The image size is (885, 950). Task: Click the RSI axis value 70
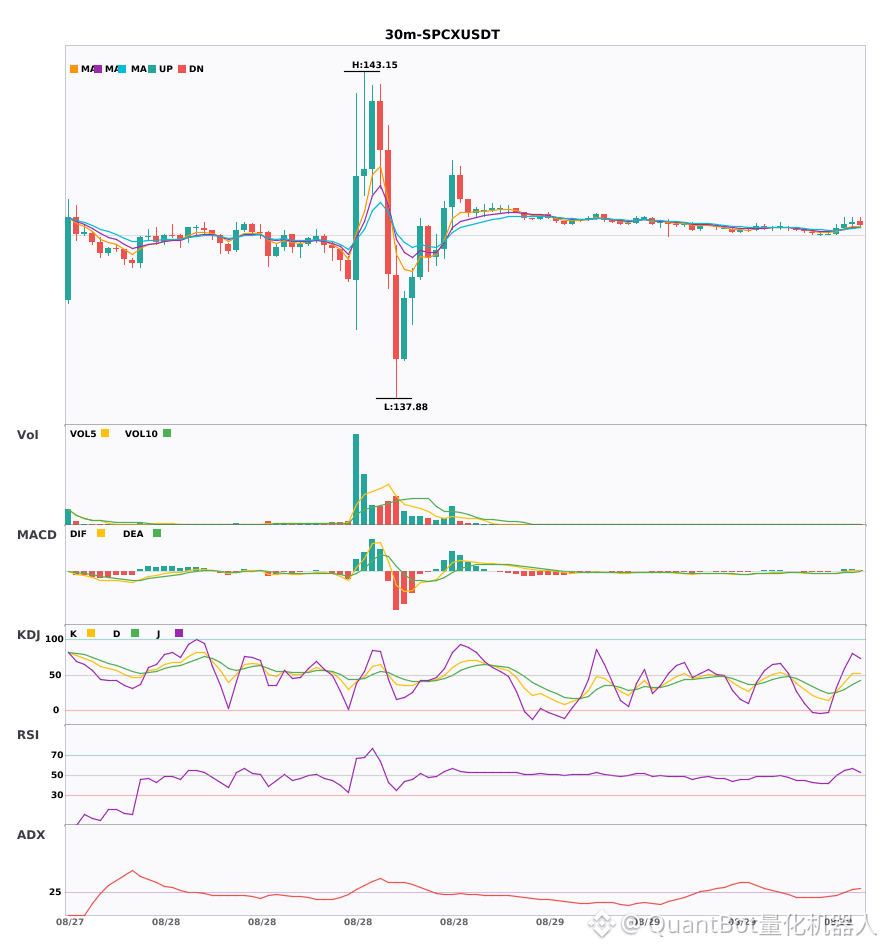[x=57, y=755]
